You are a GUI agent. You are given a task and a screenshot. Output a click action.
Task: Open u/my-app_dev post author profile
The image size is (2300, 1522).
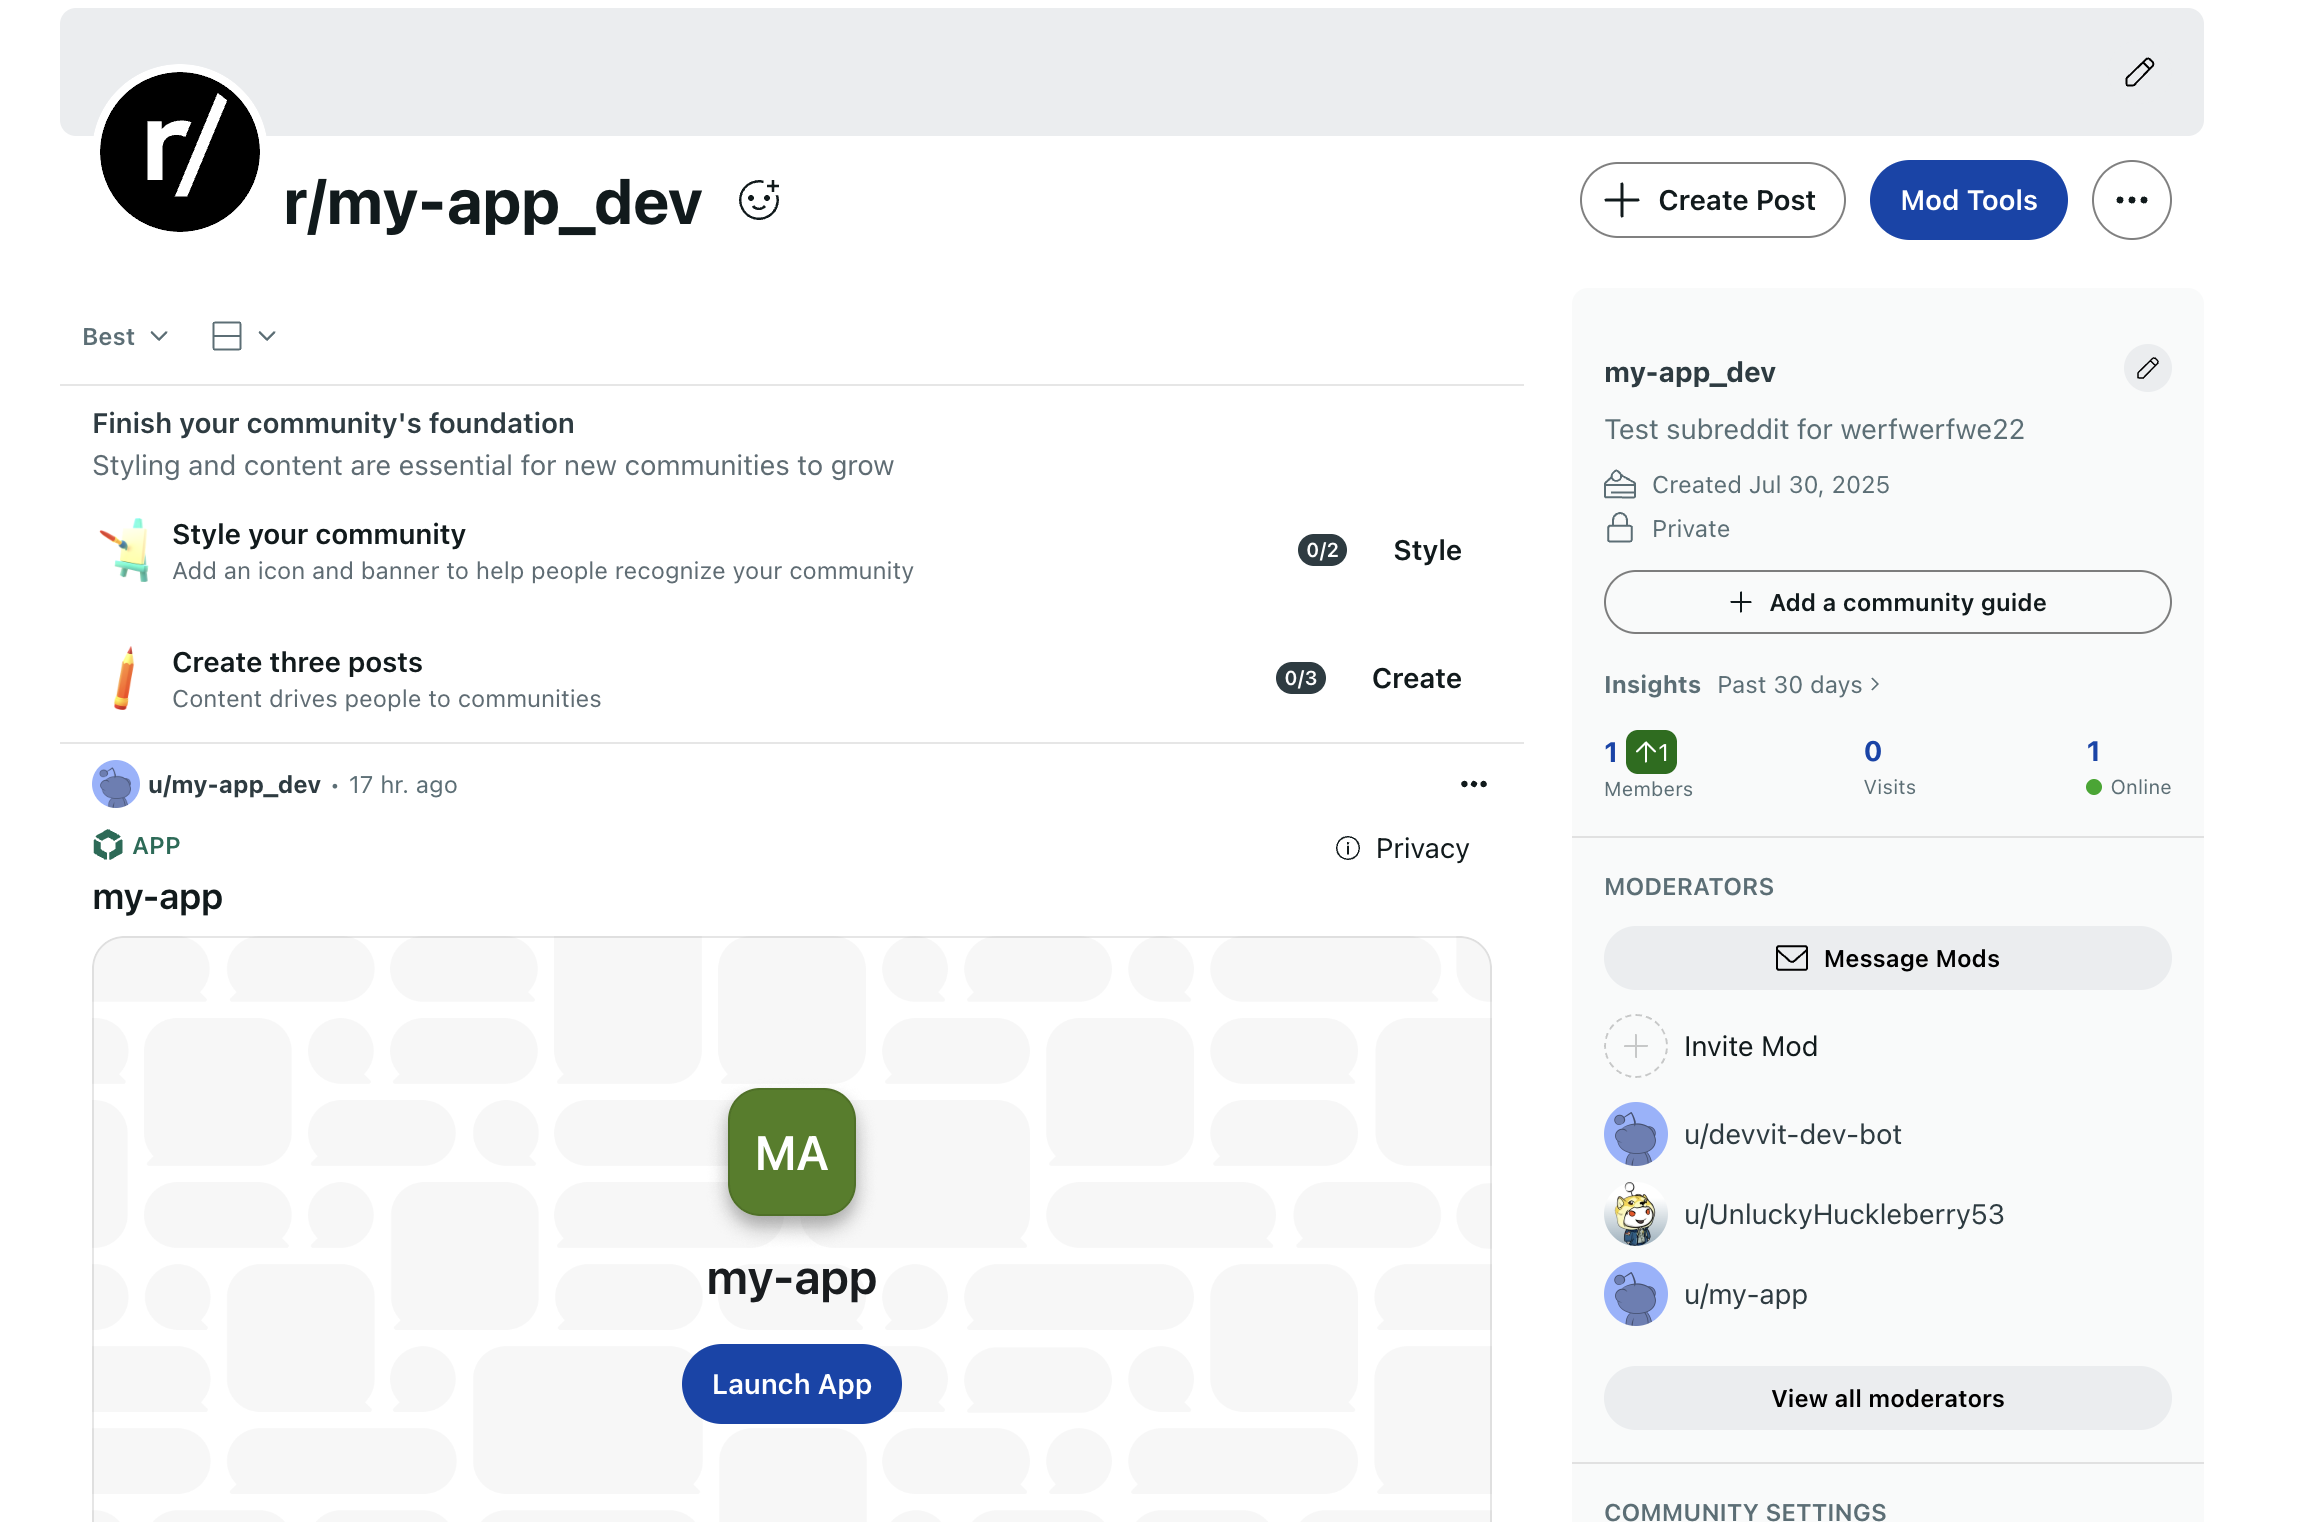click(x=234, y=785)
